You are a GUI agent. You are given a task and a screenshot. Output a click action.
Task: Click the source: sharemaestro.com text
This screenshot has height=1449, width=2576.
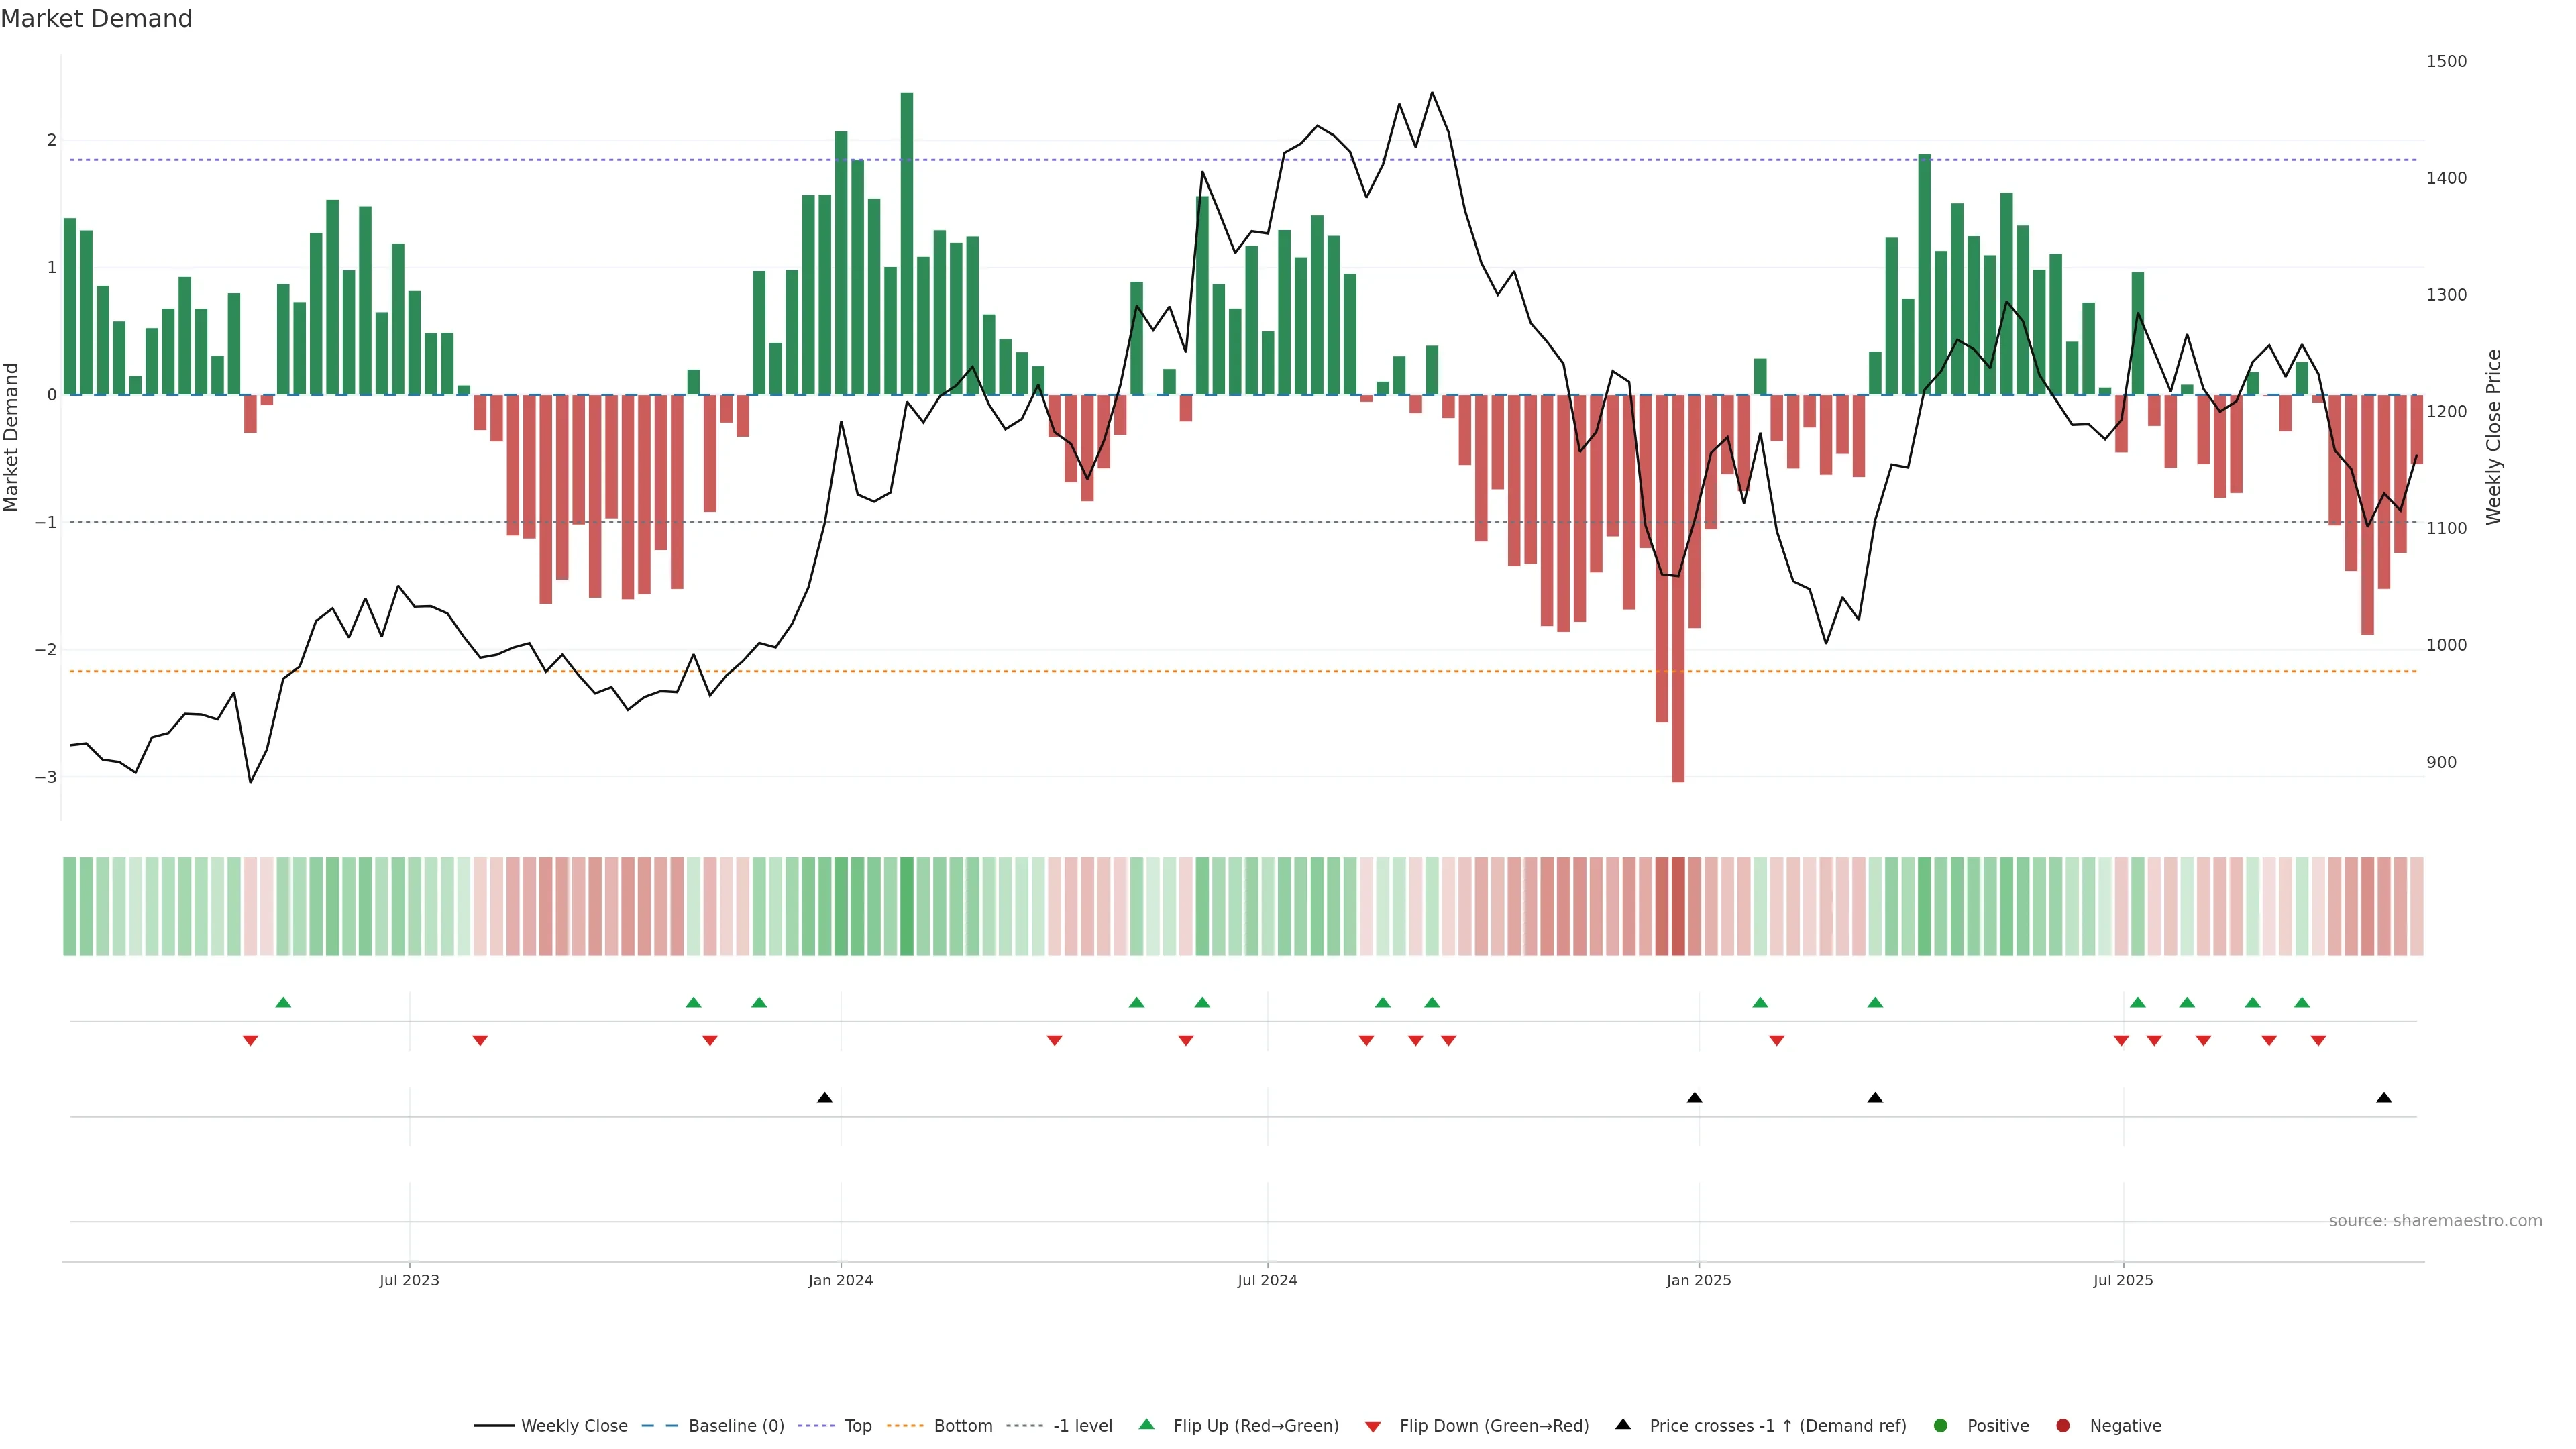[2435, 1220]
